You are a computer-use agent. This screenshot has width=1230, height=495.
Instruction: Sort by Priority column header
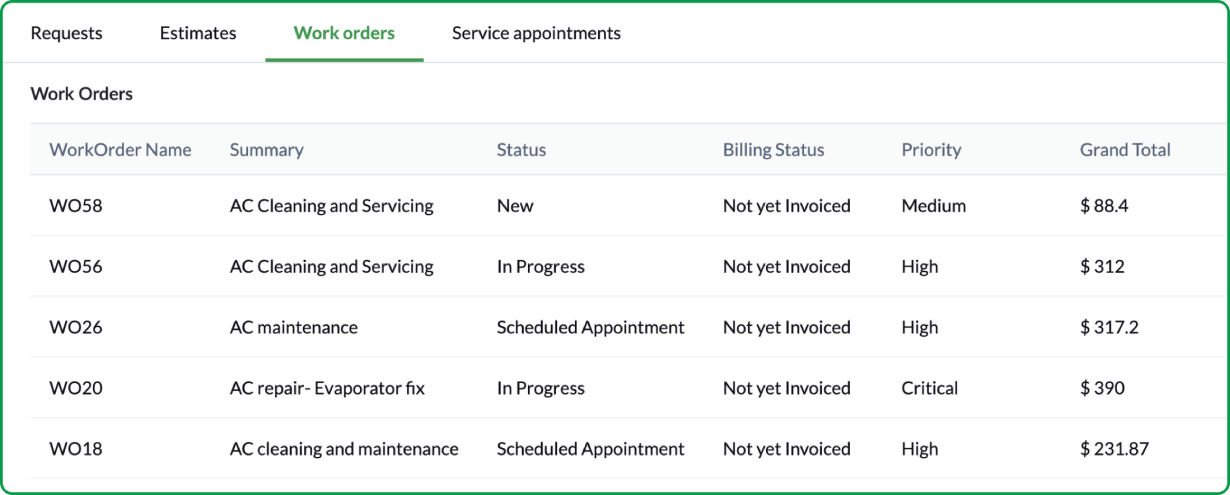click(x=930, y=150)
